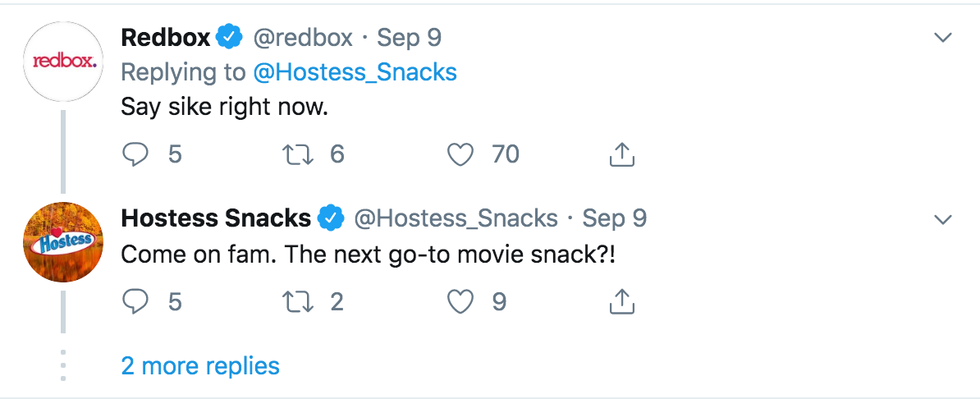Open the Hostess Snacks profile picture
Screen dimensions: 980x399
(x=63, y=242)
